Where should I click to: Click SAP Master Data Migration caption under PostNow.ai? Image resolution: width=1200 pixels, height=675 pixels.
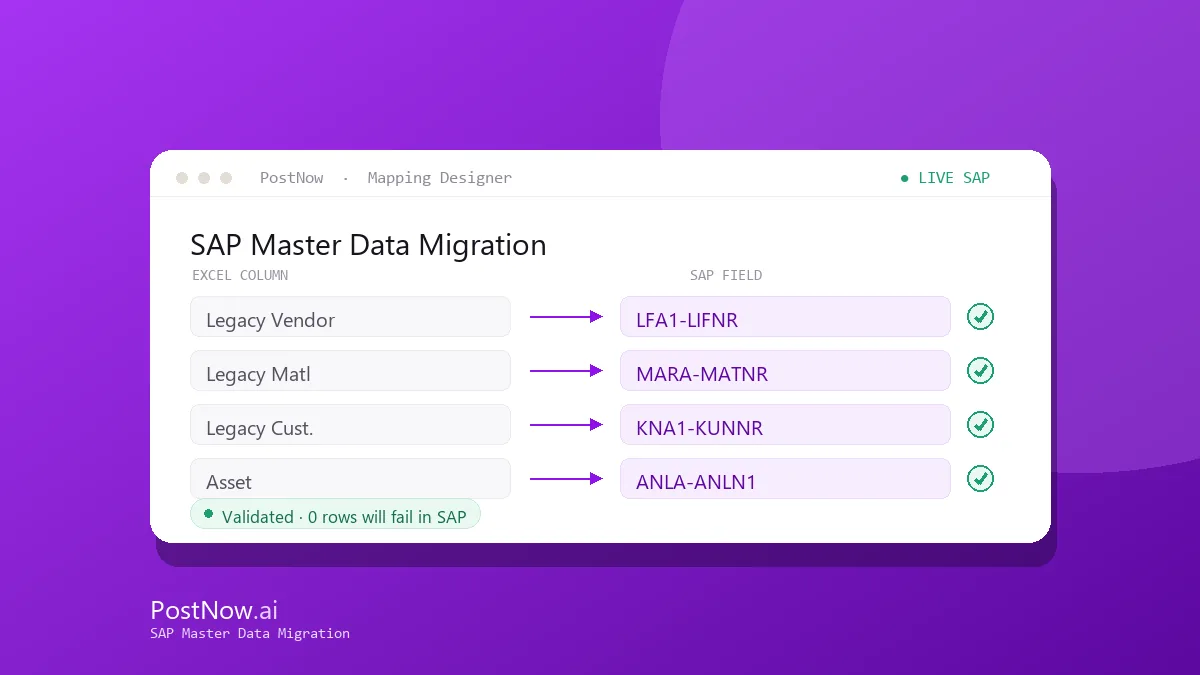pos(250,633)
